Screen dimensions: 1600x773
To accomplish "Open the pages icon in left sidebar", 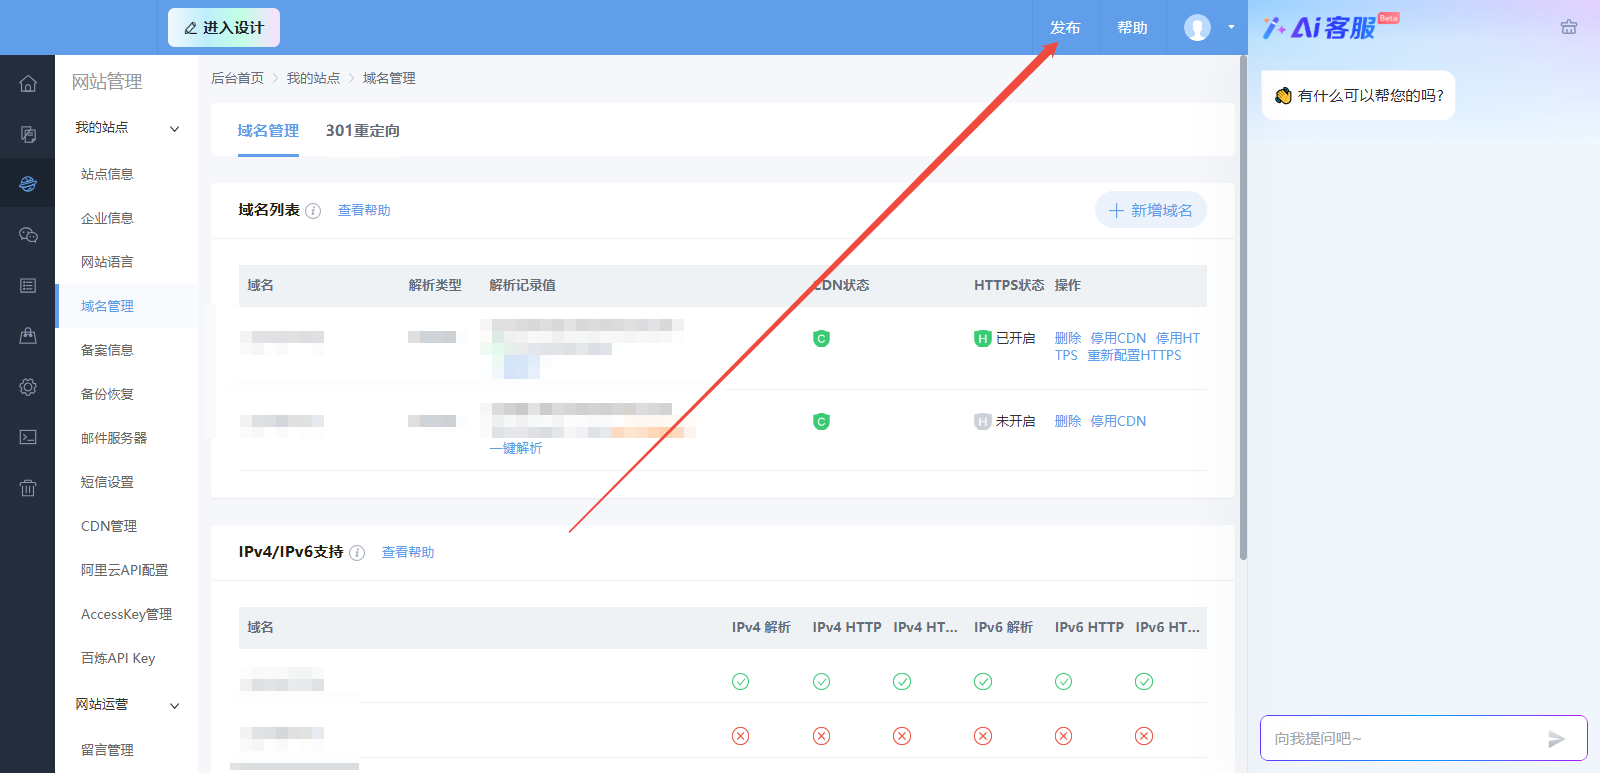I will [x=28, y=134].
